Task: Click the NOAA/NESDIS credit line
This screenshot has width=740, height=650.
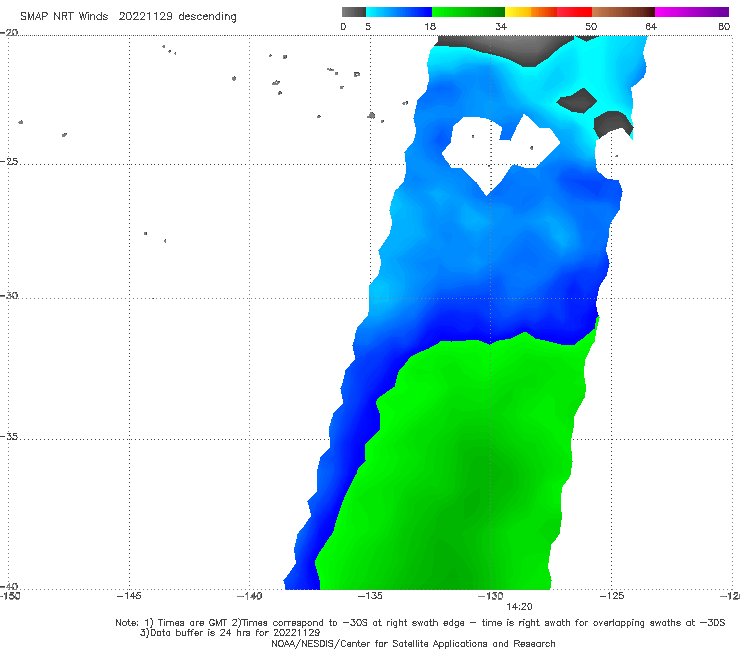Action: click(x=413, y=644)
